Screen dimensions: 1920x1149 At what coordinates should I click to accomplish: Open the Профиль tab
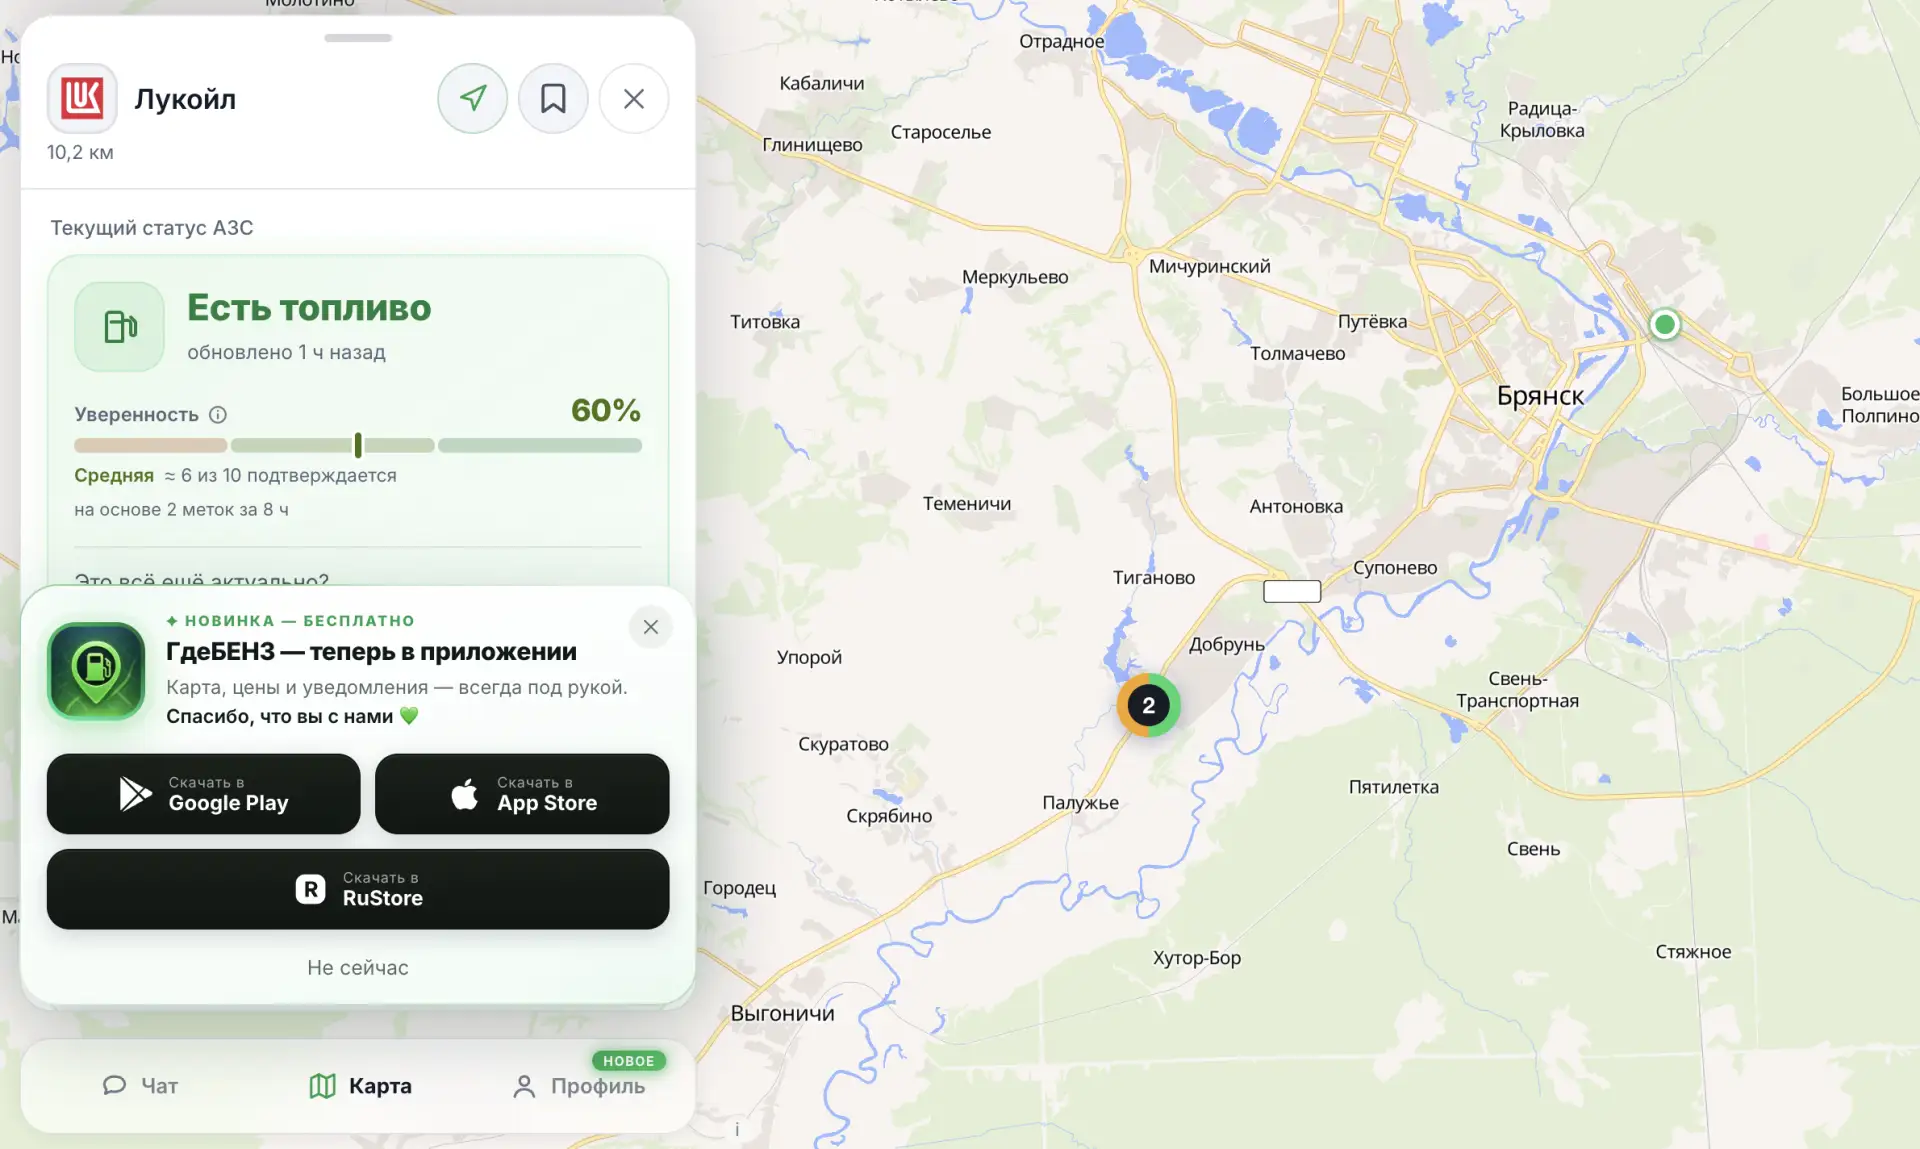[578, 1085]
